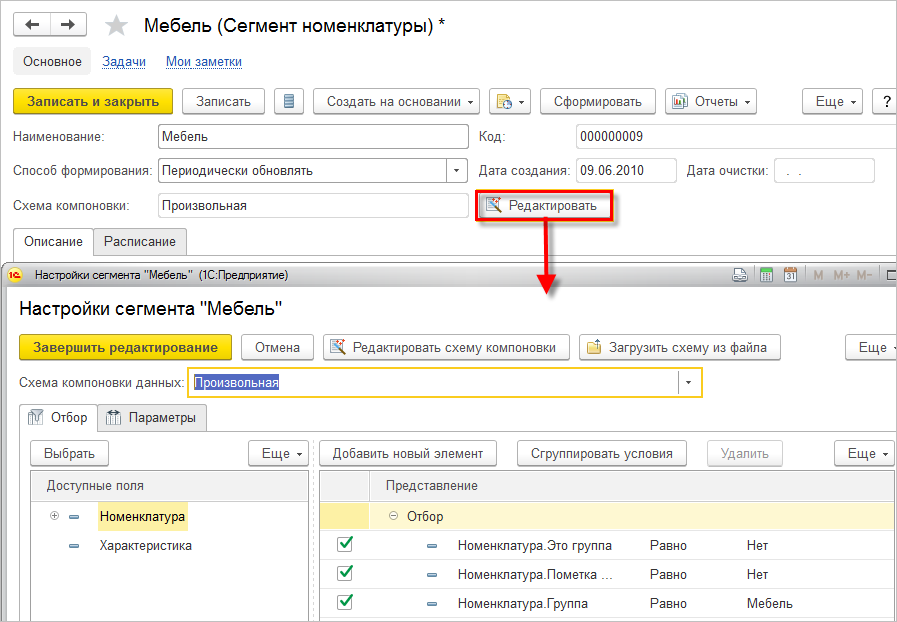The width and height of the screenshot is (897, 622).
Task: Click the back navigation arrow
Action: click(x=32, y=24)
